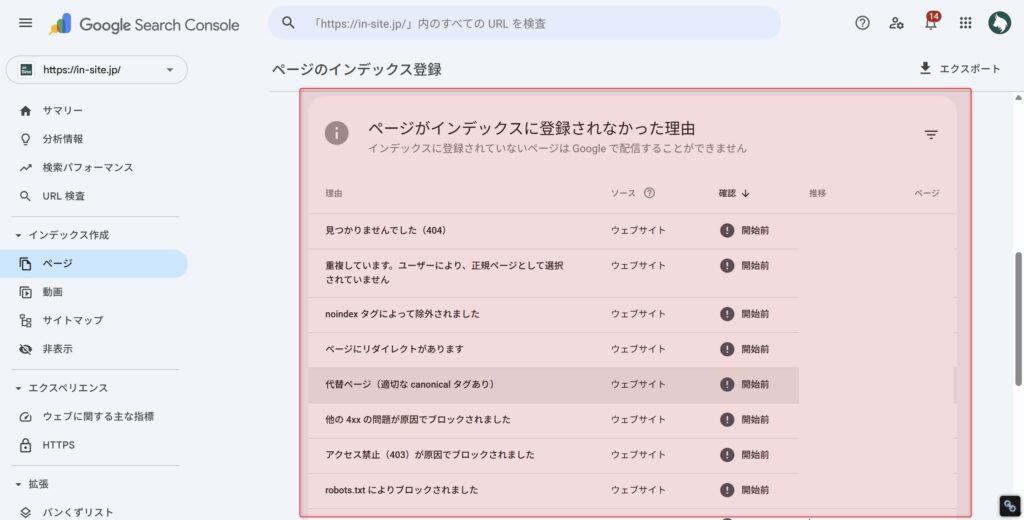The width and height of the screenshot is (1024, 520).
Task: Click the page vertical scrollbar thumb
Action: point(1018,319)
